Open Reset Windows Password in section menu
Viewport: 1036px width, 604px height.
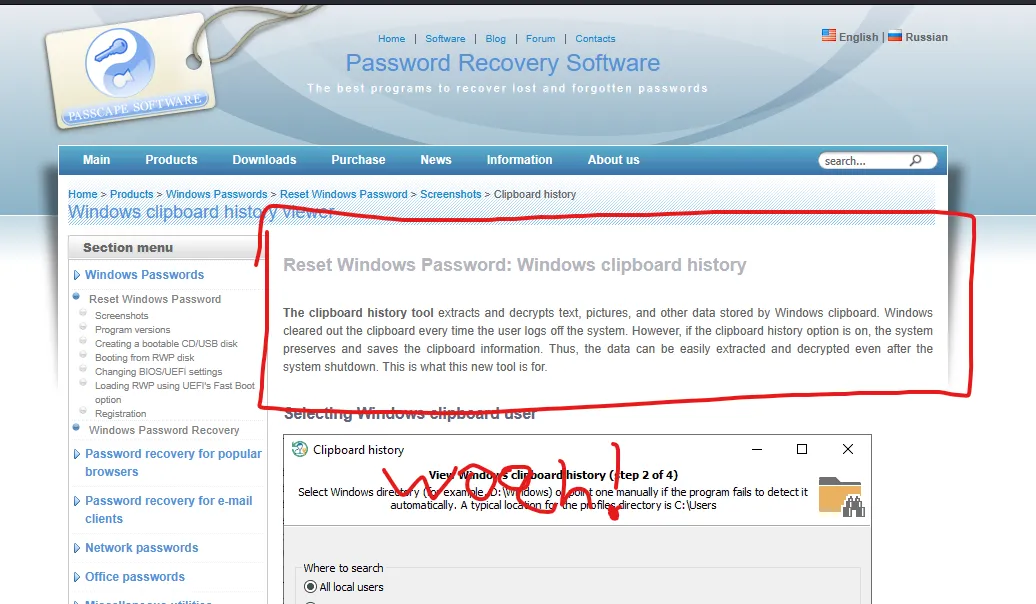pos(155,299)
